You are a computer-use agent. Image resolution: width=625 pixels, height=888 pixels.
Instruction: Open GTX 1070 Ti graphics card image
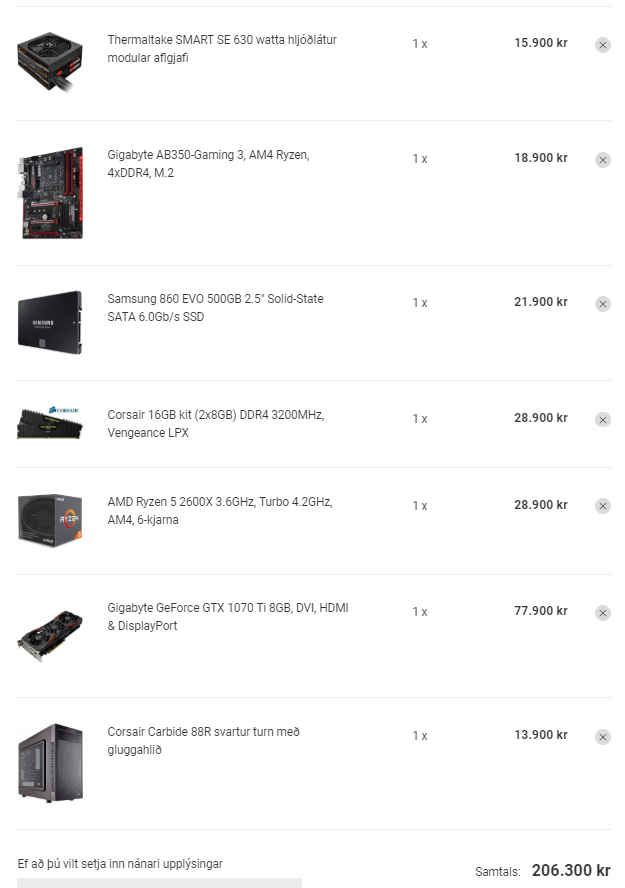pyautogui.click(x=50, y=635)
